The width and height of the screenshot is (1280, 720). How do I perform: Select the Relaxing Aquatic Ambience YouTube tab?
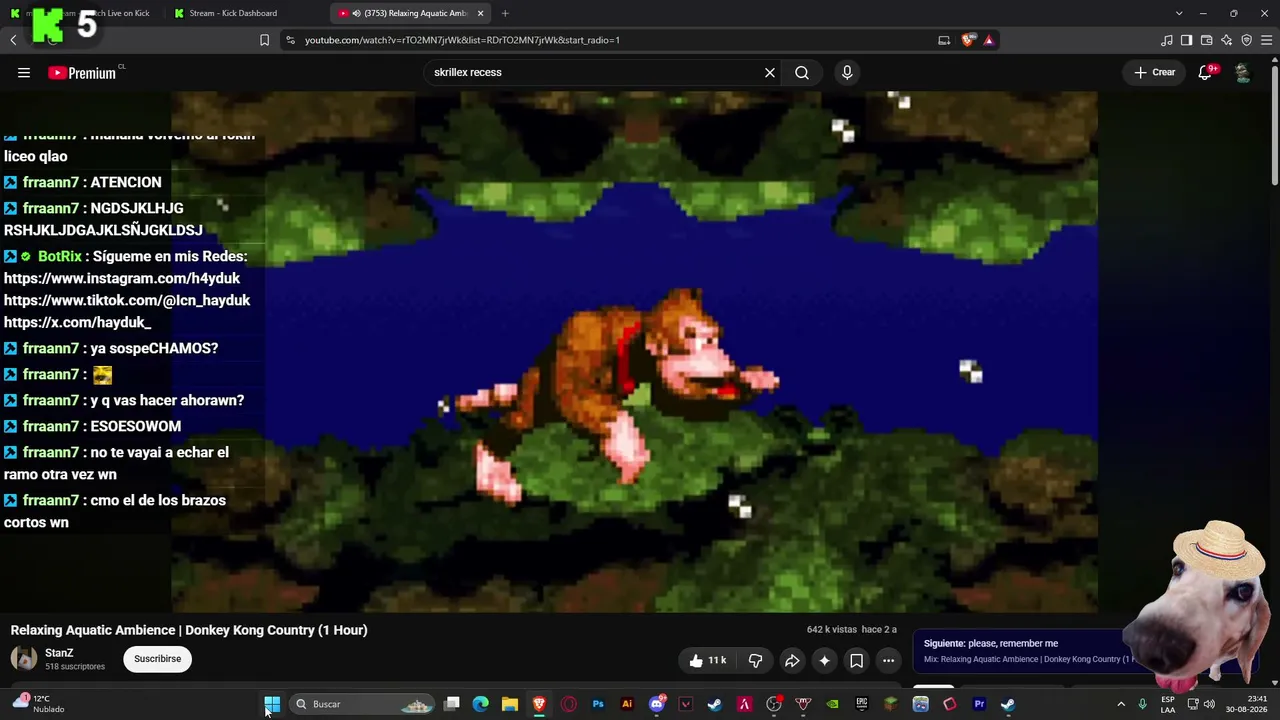pos(409,13)
